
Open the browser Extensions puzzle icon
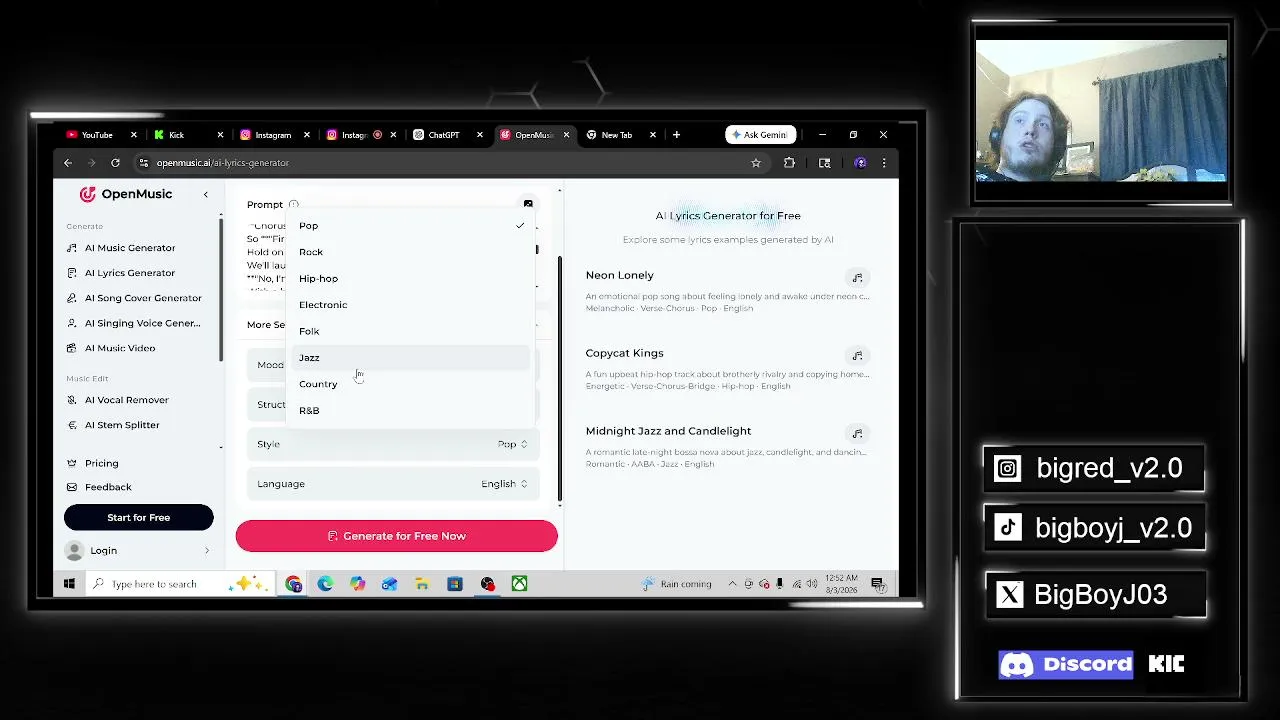tap(790, 163)
